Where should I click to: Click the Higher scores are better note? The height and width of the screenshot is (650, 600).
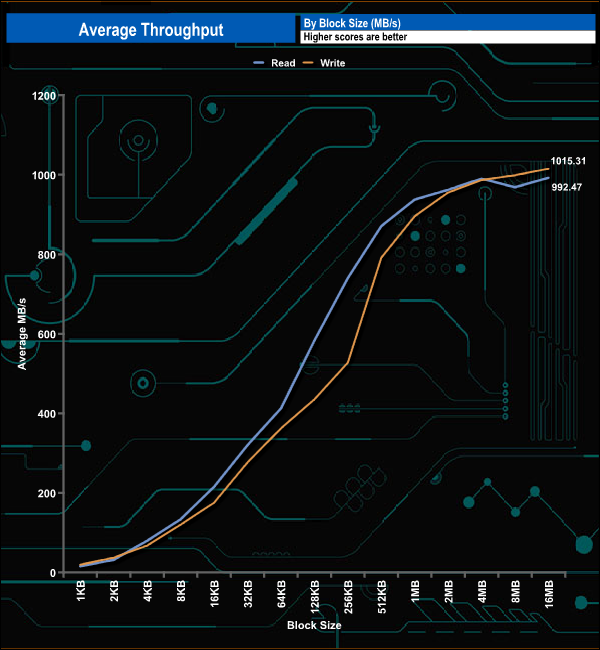pos(355,37)
